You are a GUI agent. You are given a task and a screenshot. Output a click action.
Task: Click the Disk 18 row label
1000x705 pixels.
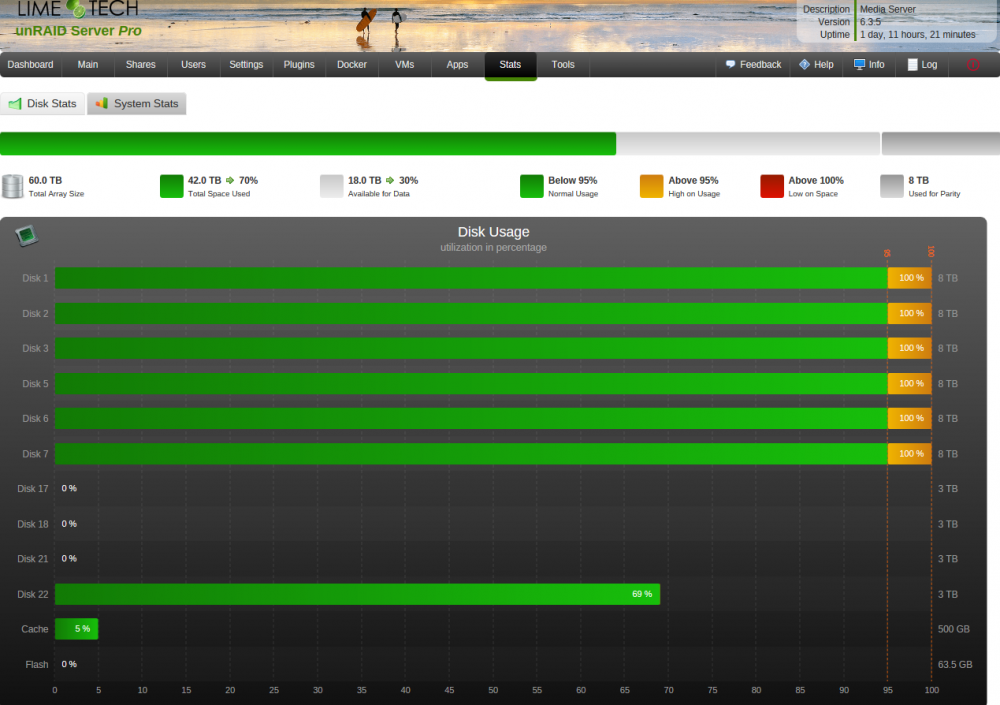[x=33, y=524]
